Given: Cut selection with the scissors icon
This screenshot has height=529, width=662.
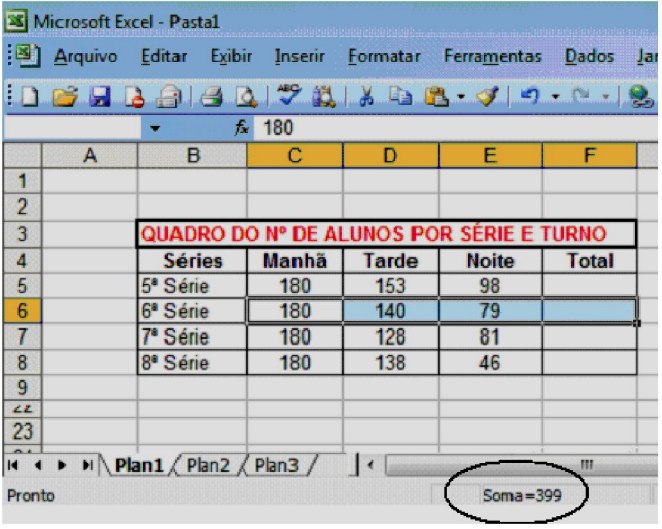Looking at the screenshot, I should click(x=366, y=96).
